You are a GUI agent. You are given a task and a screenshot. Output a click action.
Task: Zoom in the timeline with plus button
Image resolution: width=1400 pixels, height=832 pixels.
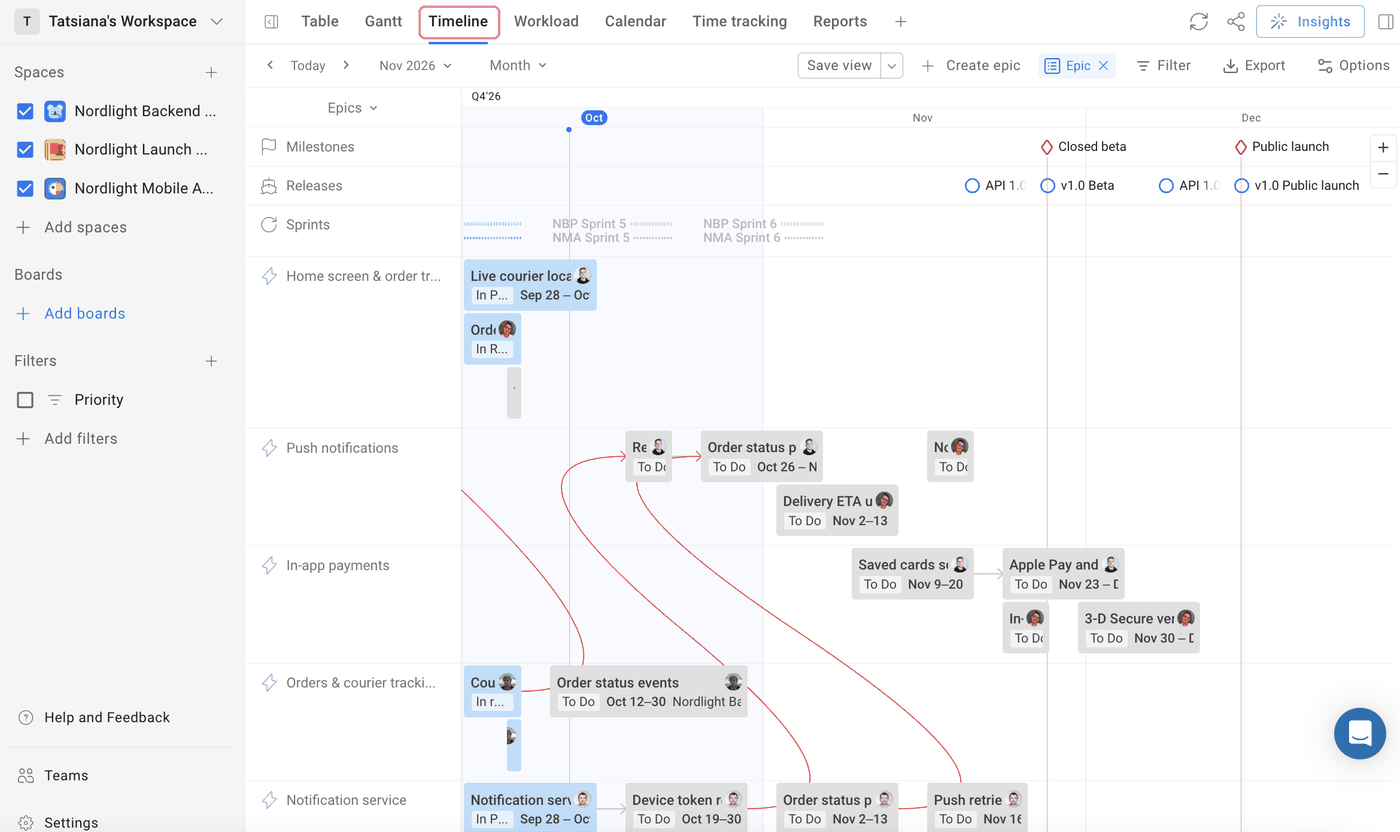click(1383, 147)
